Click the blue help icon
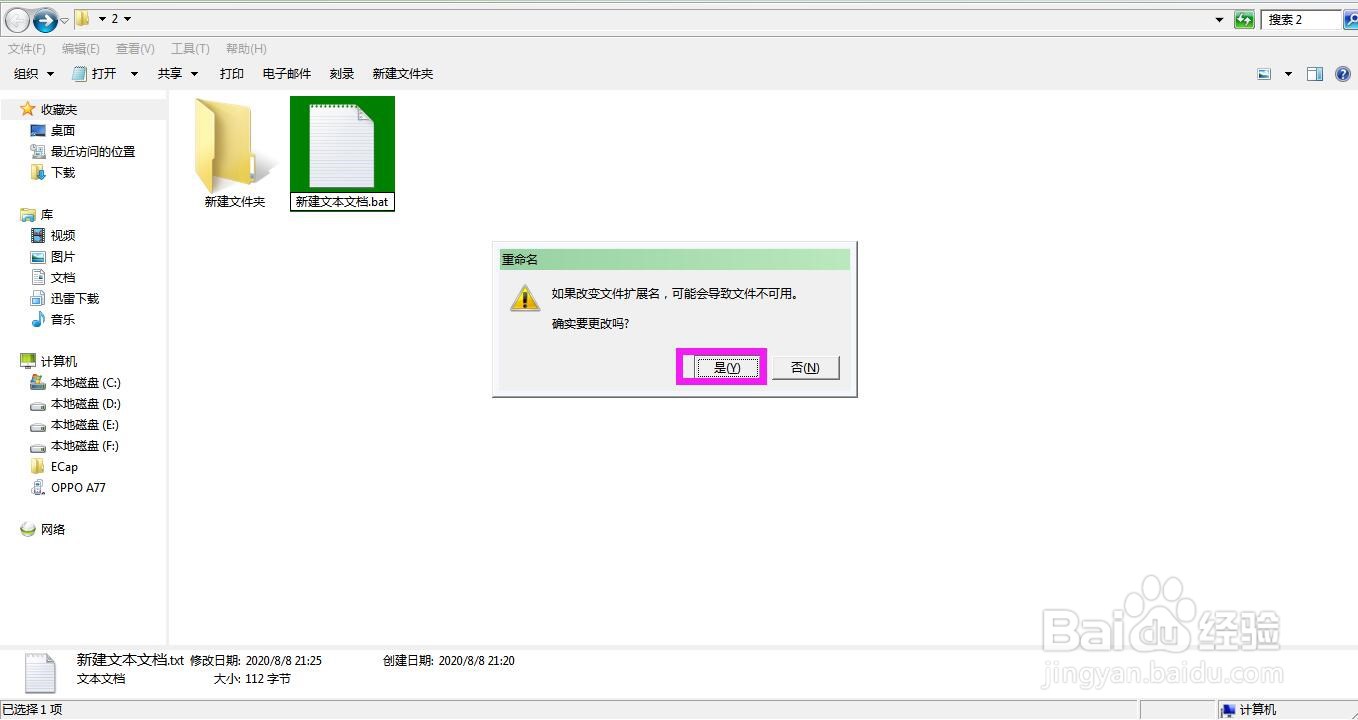The height and width of the screenshot is (720, 1358). tap(1343, 74)
